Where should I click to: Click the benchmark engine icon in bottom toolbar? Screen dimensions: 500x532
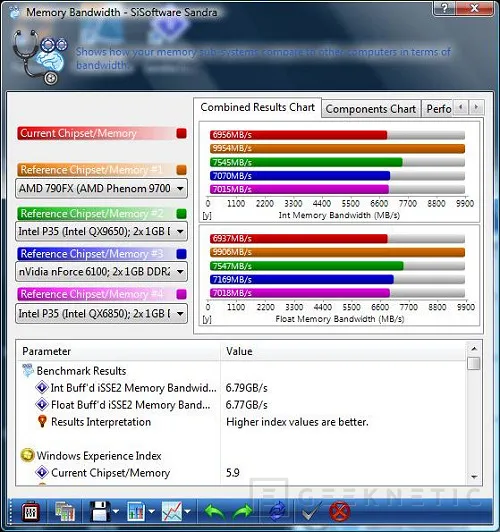30,511
